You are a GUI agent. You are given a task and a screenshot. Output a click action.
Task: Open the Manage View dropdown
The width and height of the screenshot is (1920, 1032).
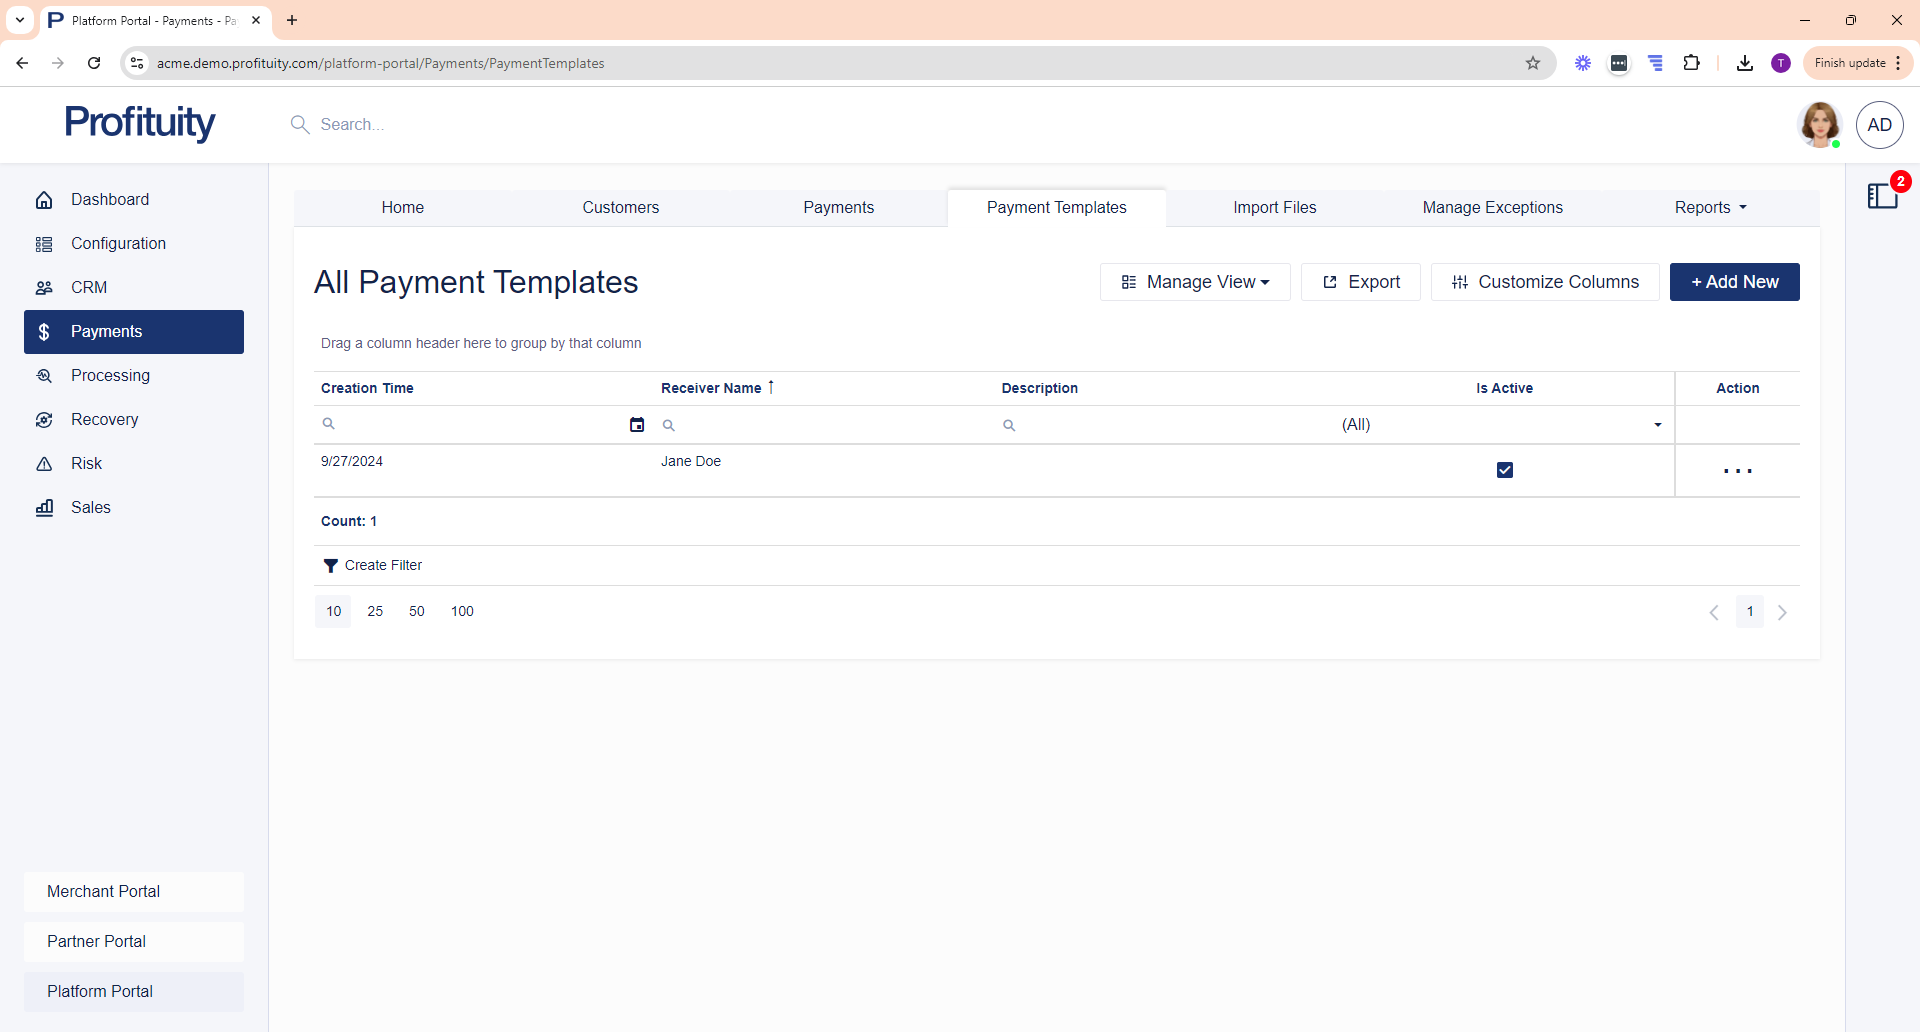click(1195, 282)
